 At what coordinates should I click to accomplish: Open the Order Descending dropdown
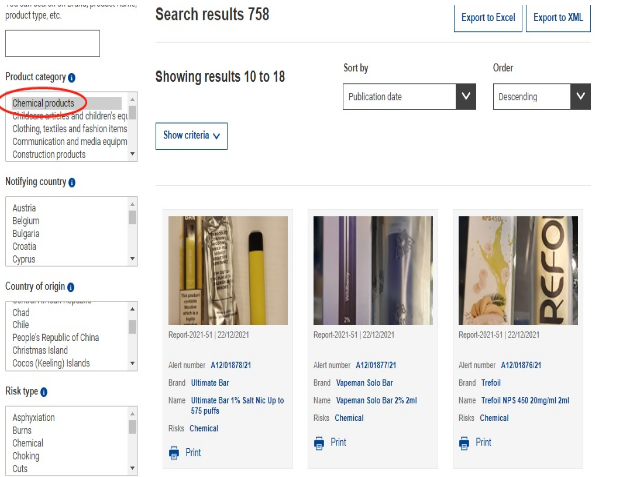pos(541,97)
